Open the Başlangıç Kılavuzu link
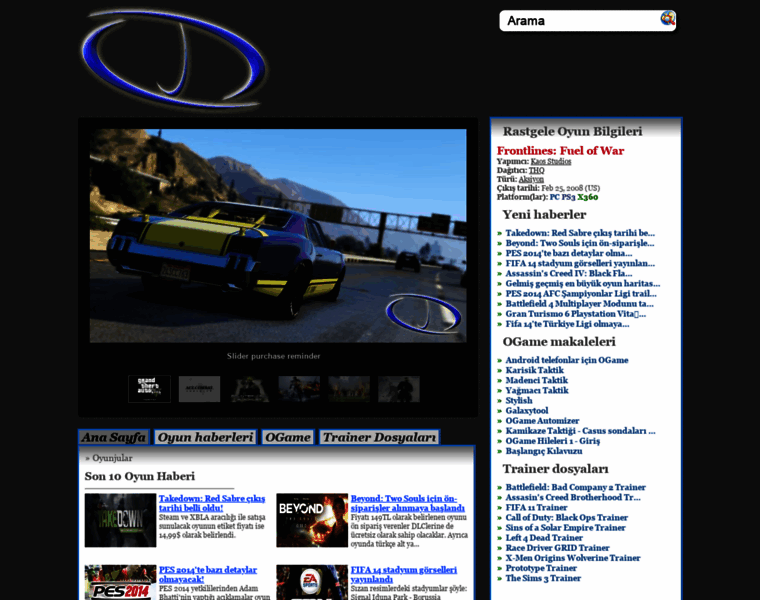Viewport: 760px width, 600px height. click(x=544, y=451)
